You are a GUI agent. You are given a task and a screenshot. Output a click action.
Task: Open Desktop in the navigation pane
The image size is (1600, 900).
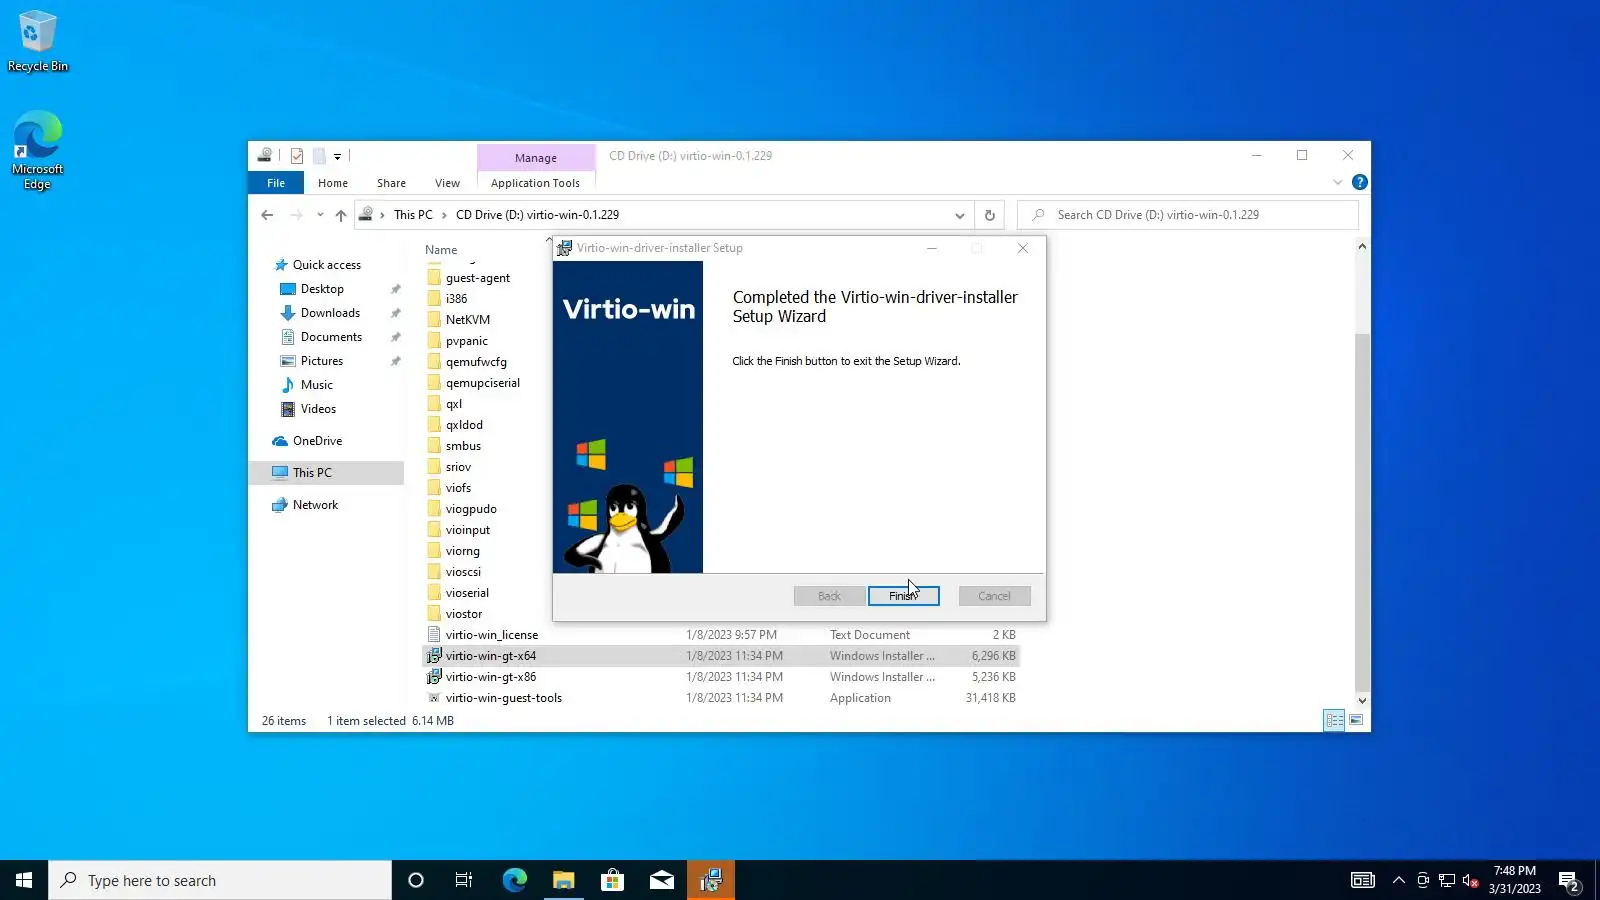click(x=322, y=289)
